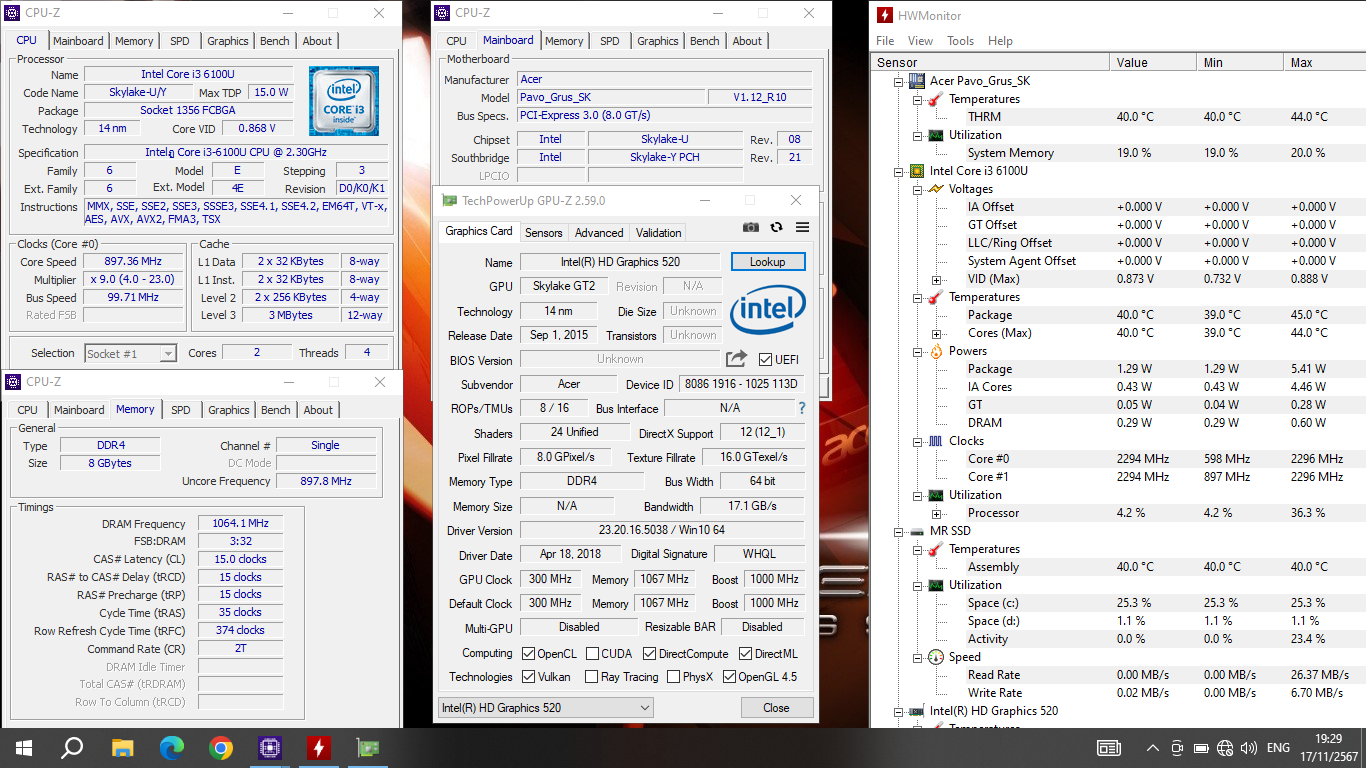Screen dimensions: 1366x768
Task: Open SPD tab in the CPU-Z Memory window
Action: click(x=180, y=410)
